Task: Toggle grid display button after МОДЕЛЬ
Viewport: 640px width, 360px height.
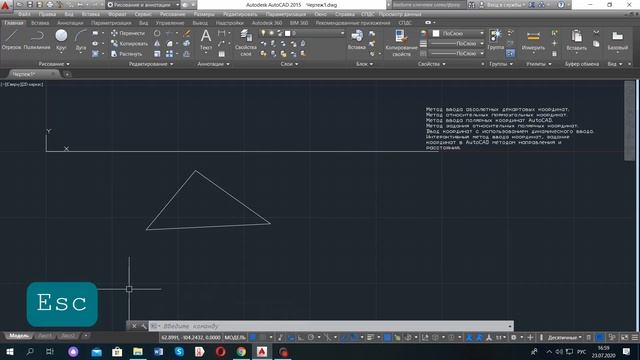Action: tap(253, 338)
